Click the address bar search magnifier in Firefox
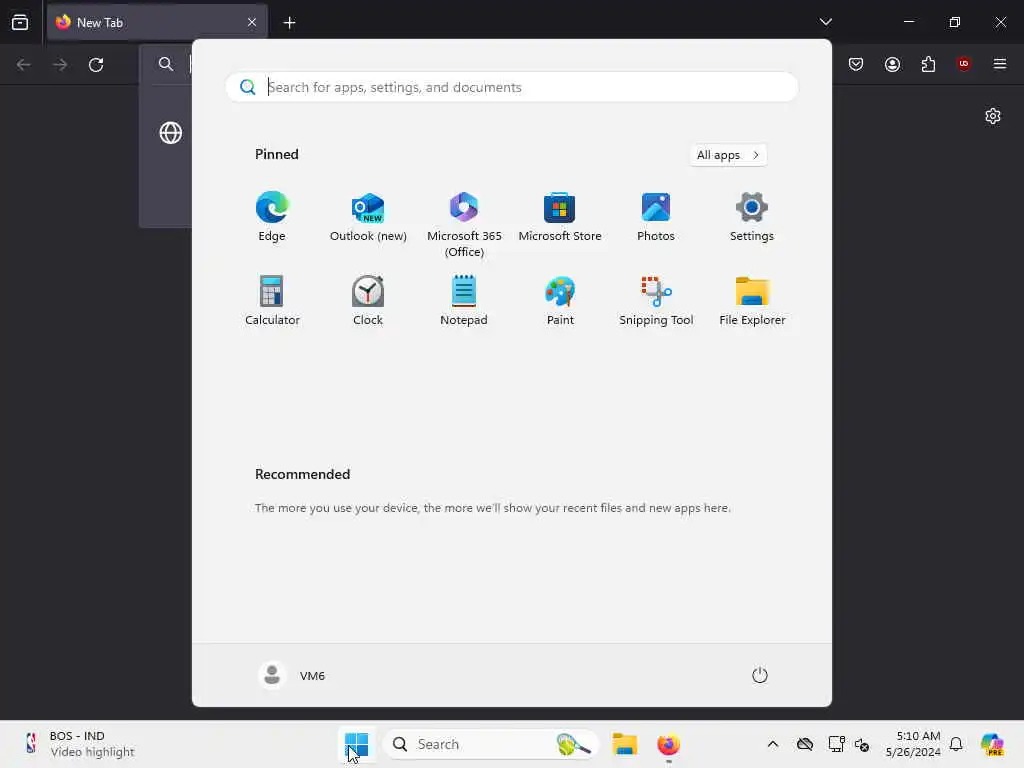The width and height of the screenshot is (1024, 768). (166, 64)
